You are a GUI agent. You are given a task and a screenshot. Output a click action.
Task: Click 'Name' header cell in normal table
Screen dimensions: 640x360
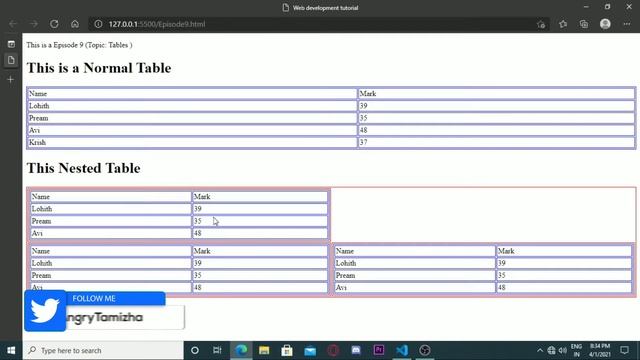(x=192, y=93)
